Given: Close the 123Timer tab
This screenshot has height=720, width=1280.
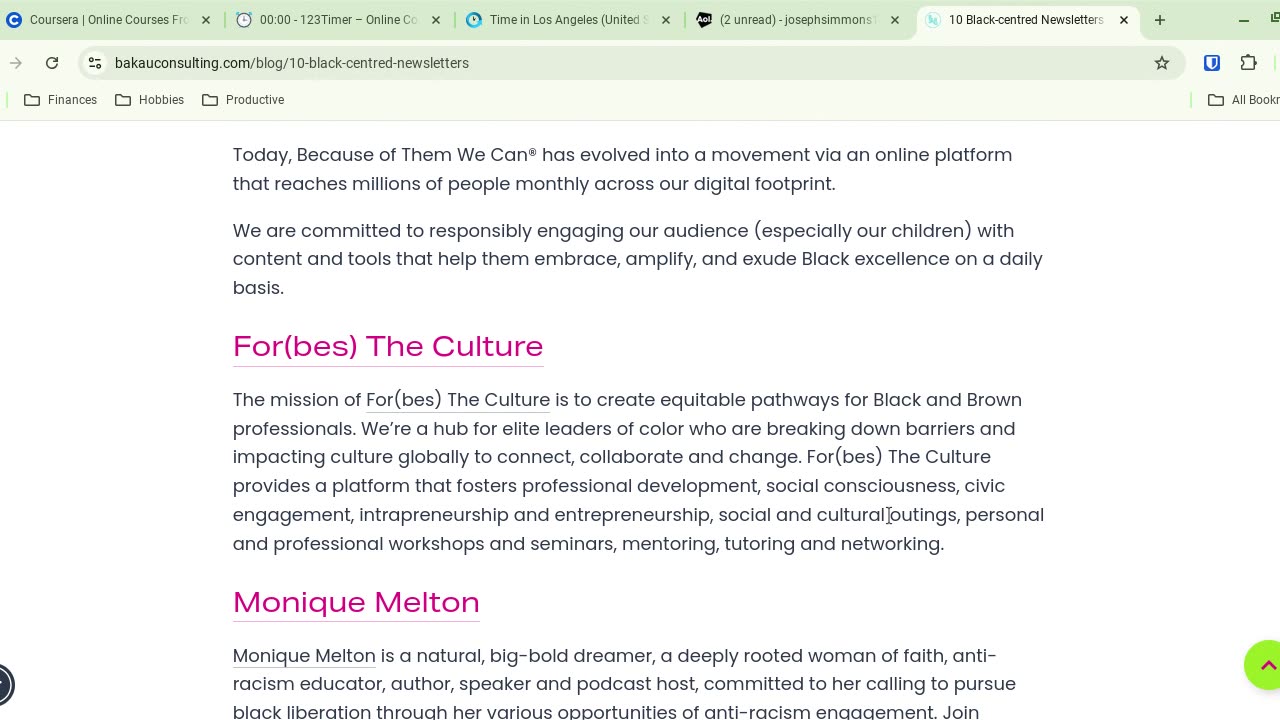Looking at the screenshot, I should click(435, 20).
